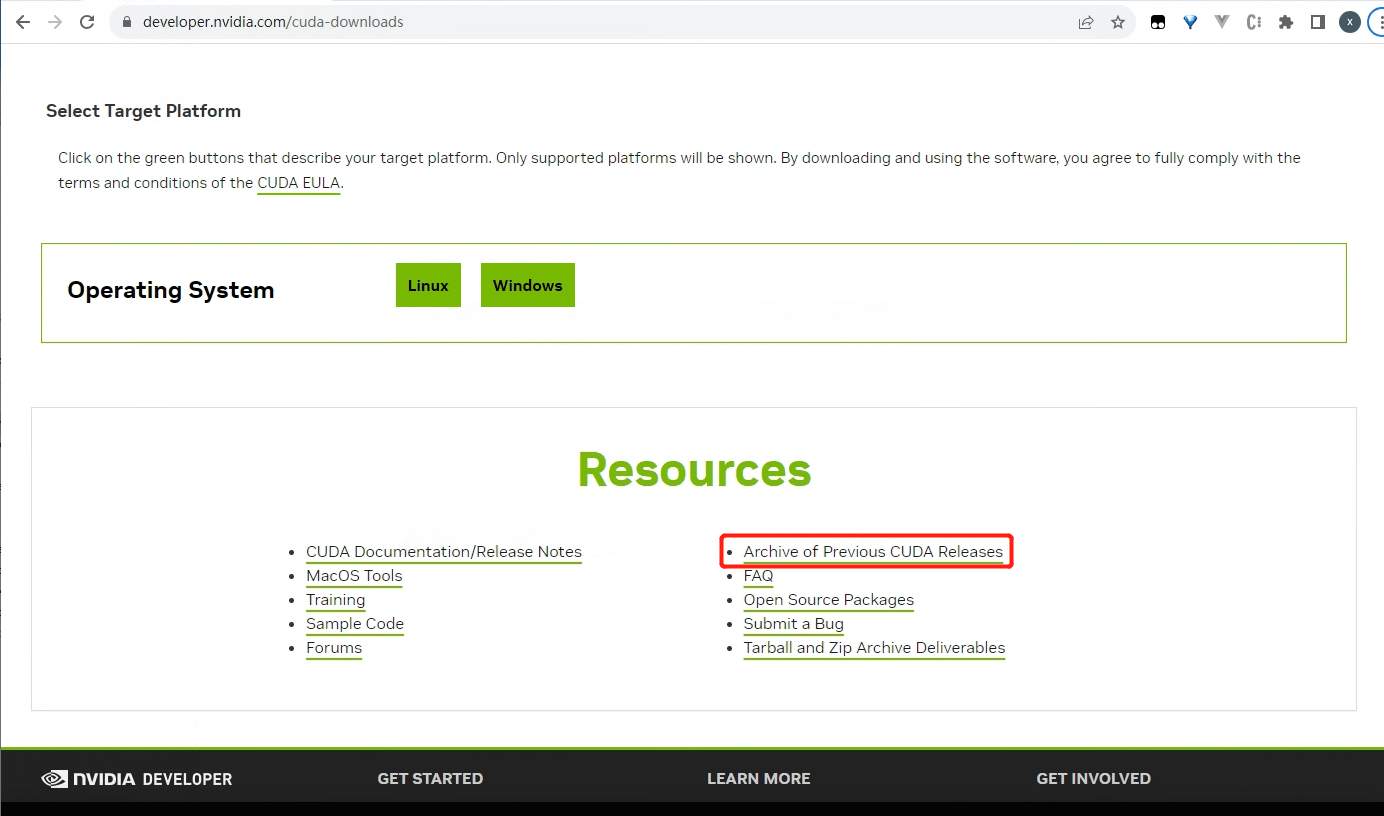
Task: Visit the Training resources link
Action: pyautogui.click(x=336, y=600)
